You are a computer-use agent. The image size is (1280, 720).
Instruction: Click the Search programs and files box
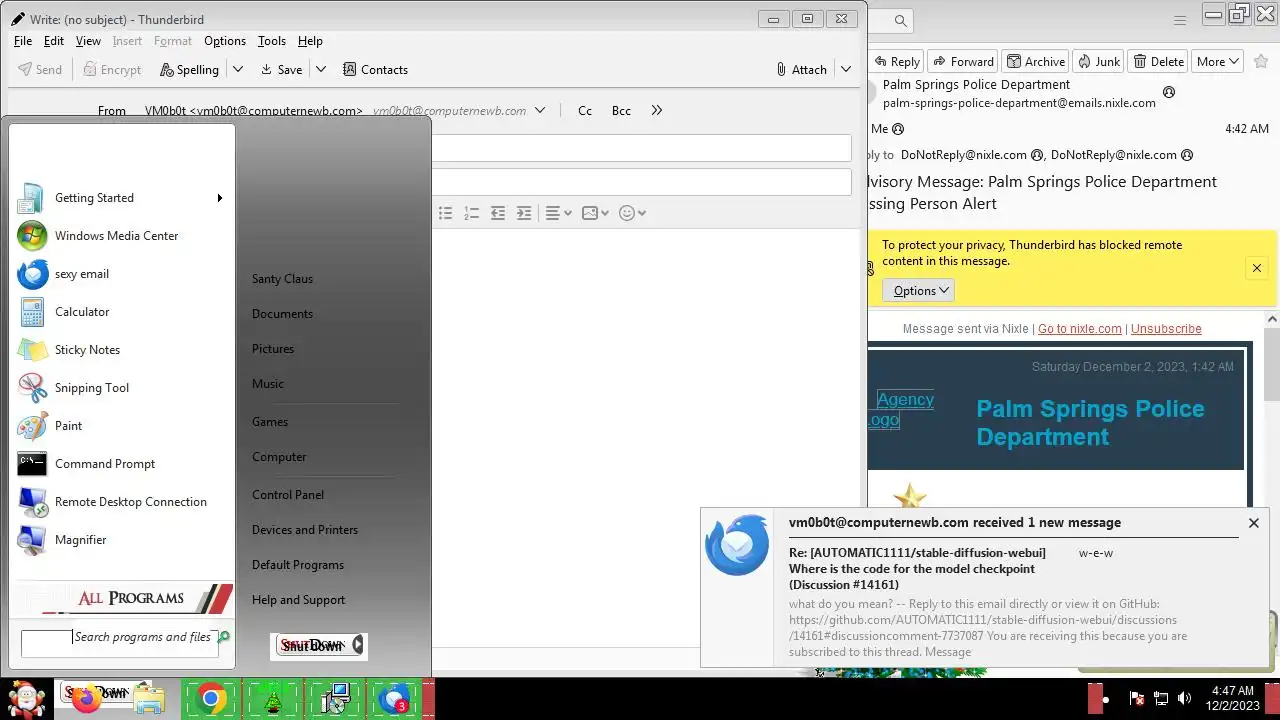point(119,643)
